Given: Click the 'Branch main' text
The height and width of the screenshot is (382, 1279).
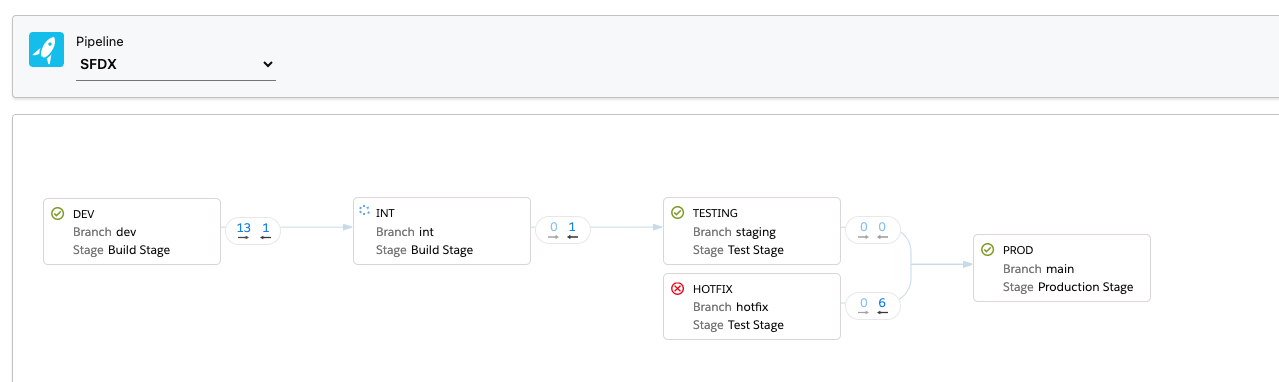Looking at the screenshot, I should 1039,269.
